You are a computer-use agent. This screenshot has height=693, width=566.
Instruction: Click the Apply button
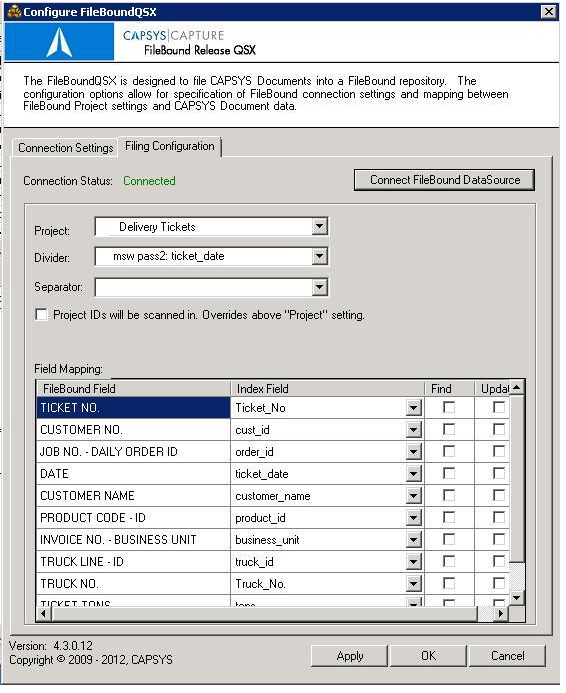click(349, 656)
